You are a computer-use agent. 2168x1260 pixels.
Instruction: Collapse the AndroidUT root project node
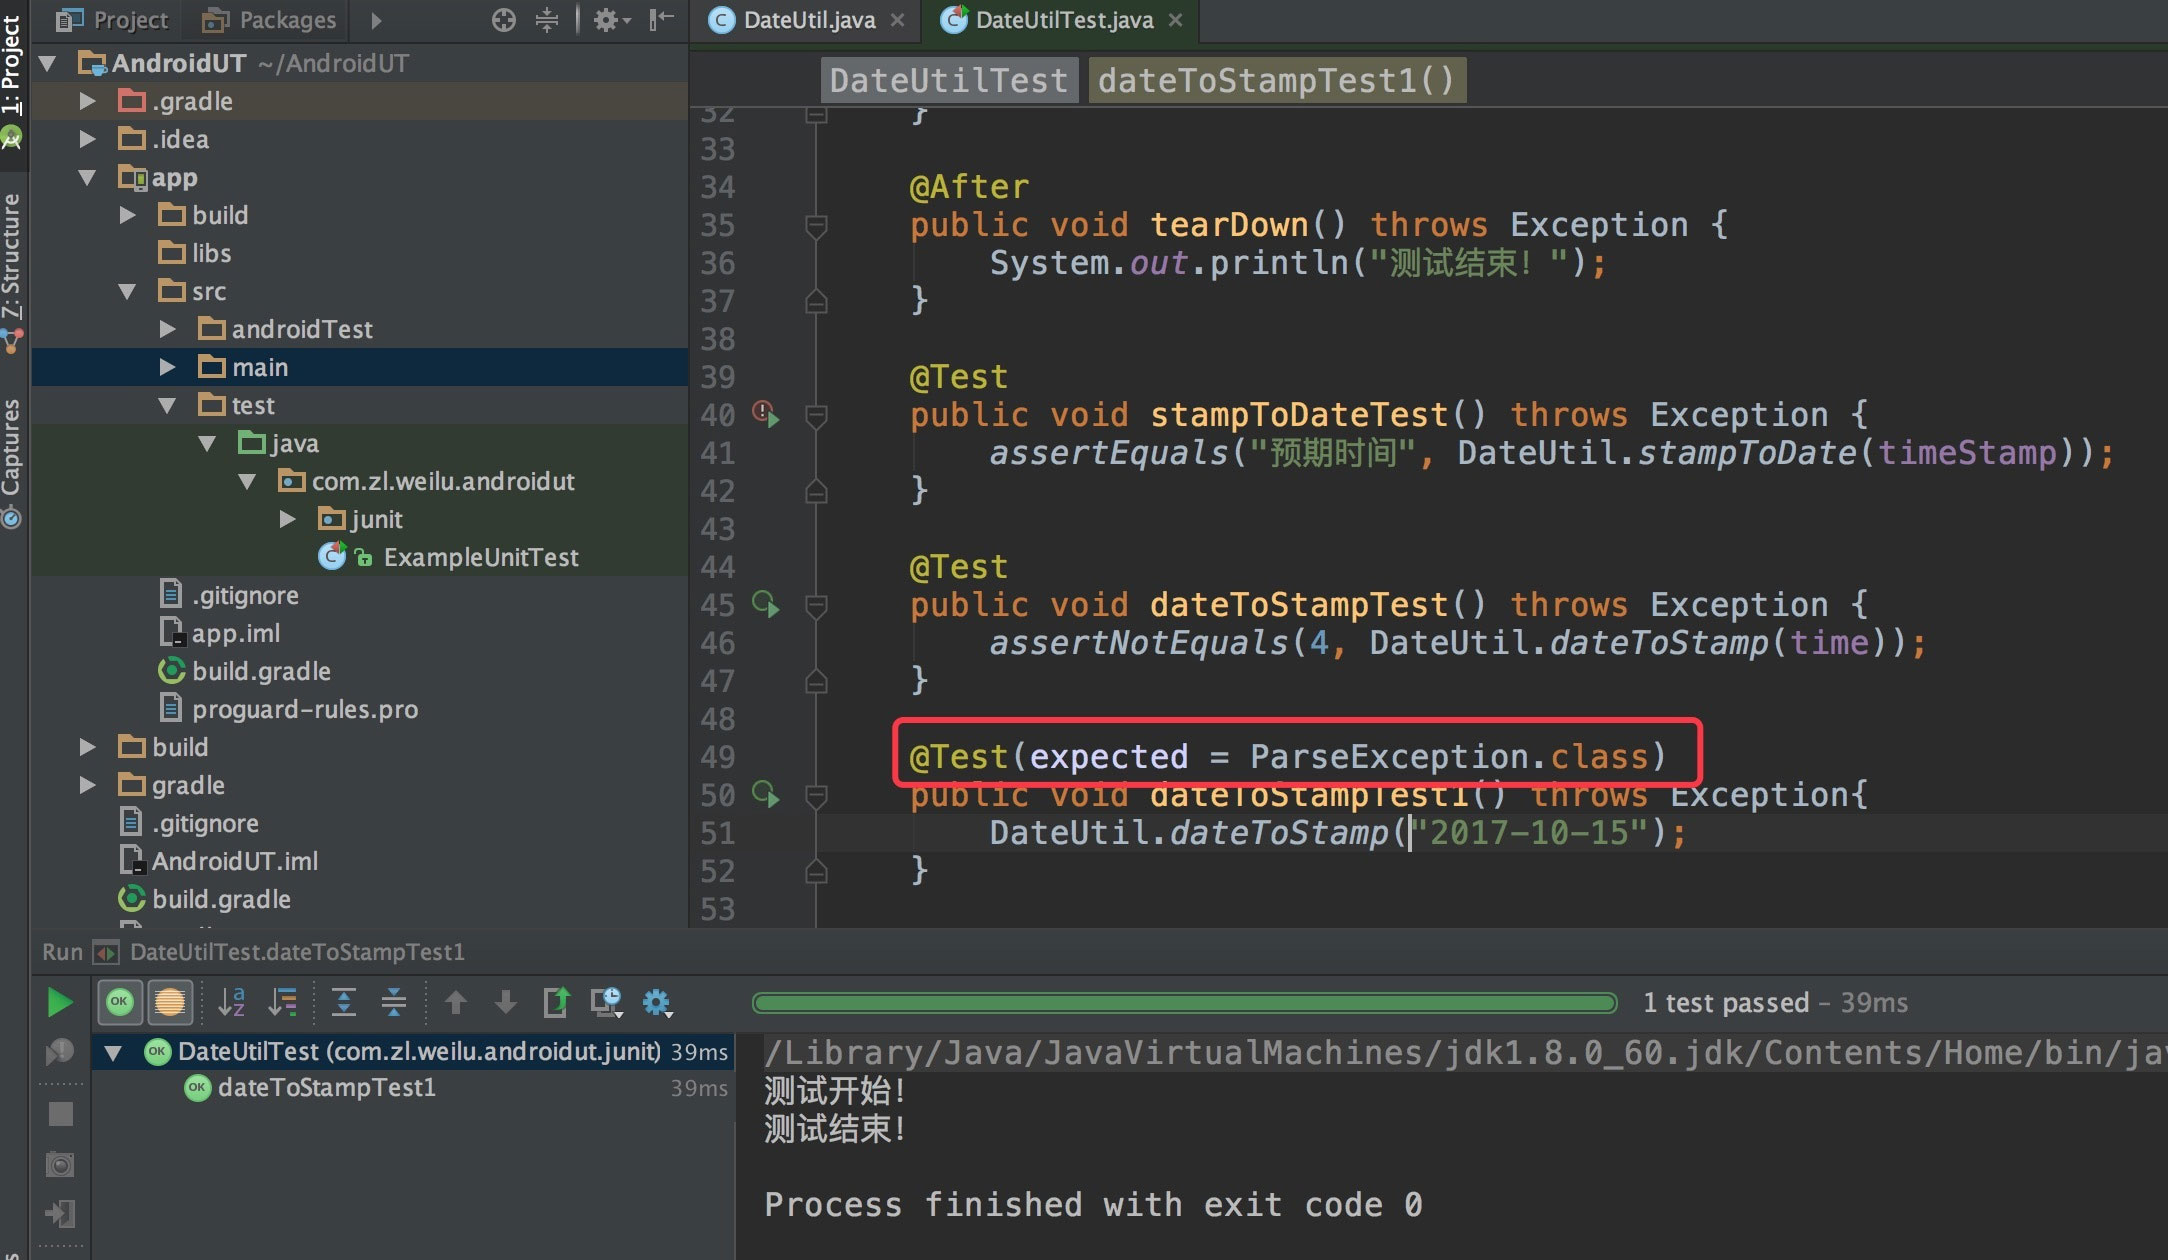[x=47, y=64]
